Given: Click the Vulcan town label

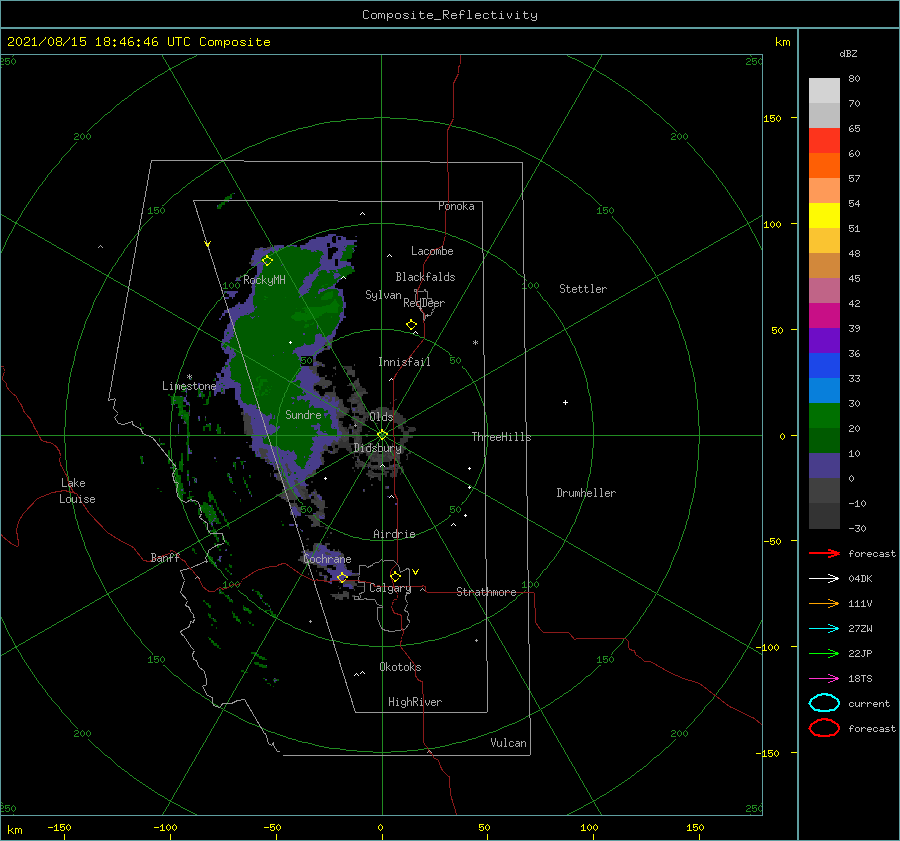Looking at the screenshot, I should click(x=508, y=743).
